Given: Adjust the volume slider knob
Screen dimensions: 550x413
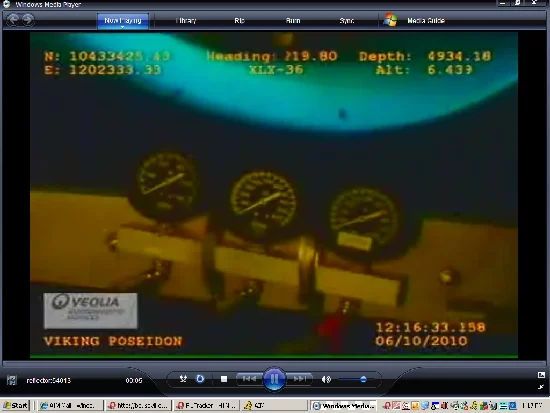Looking at the screenshot, I should [363, 379].
